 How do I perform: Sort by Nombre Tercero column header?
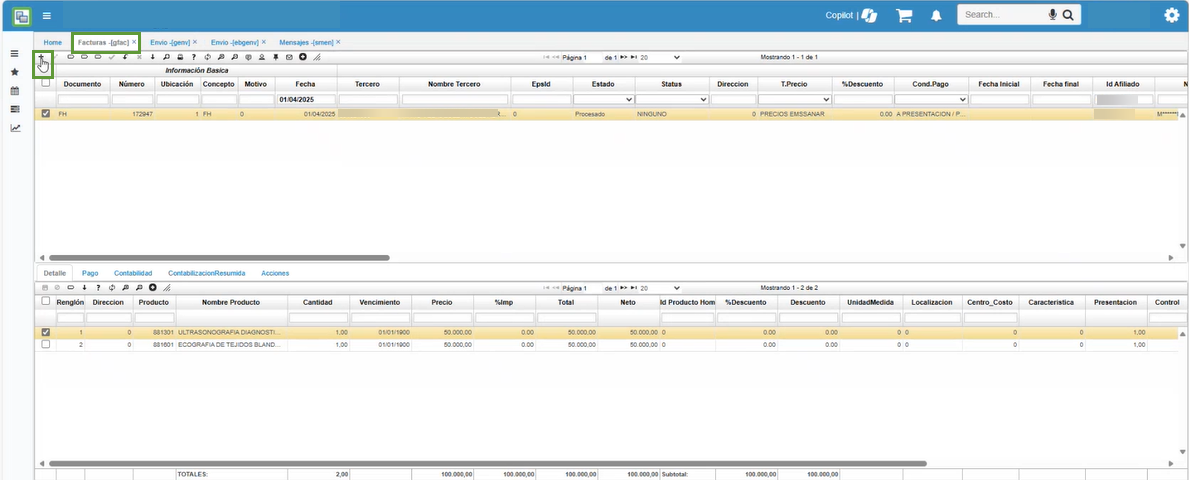coord(455,84)
